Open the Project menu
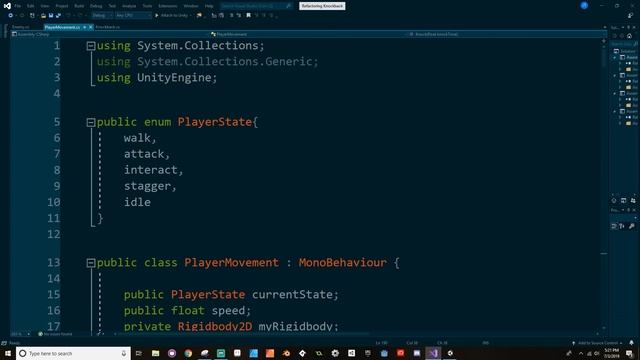The width and height of the screenshot is (640, 360). point(62,6)
